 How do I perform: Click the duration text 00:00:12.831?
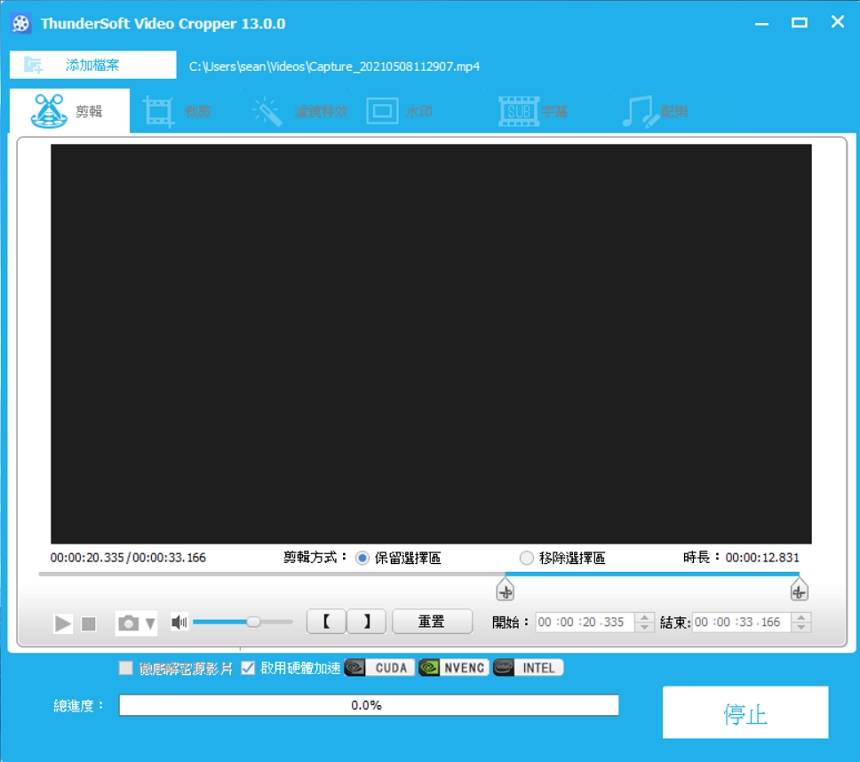pos(762,557)
